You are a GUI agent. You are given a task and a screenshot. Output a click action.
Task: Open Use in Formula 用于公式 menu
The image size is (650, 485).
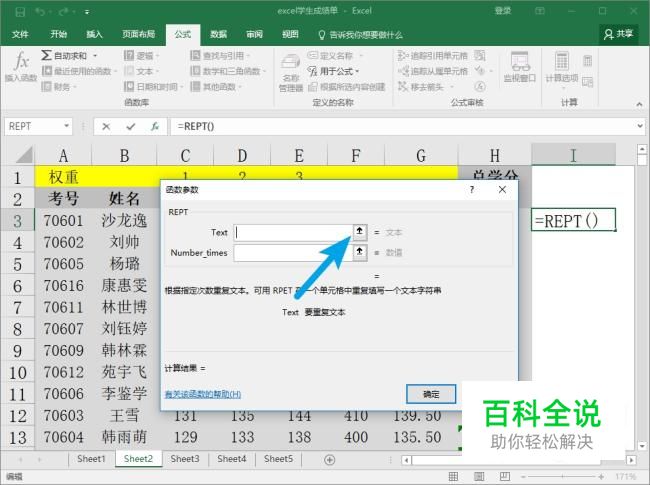(333, 71)
